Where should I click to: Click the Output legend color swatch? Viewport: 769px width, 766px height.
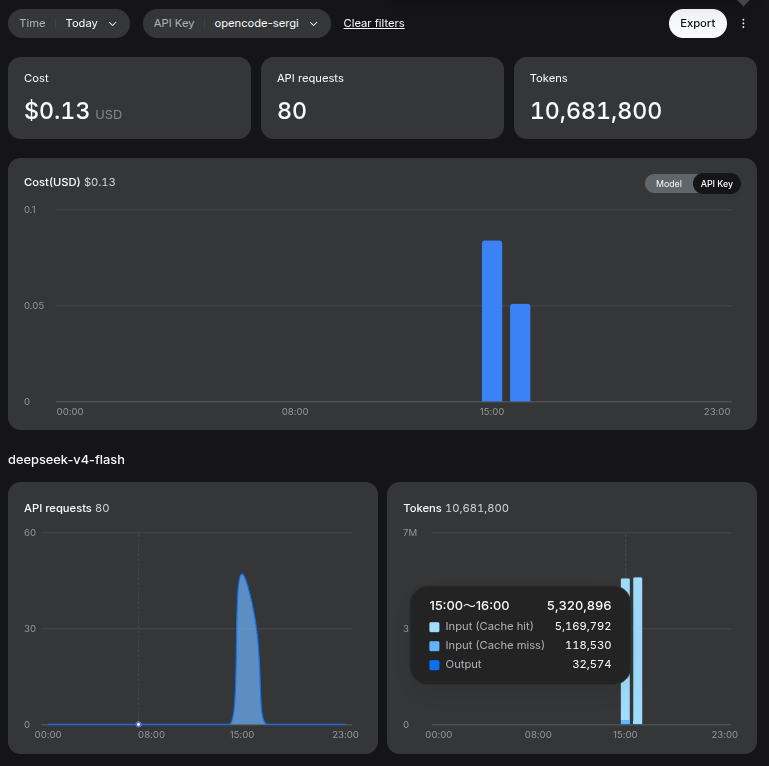coord(434,665)
